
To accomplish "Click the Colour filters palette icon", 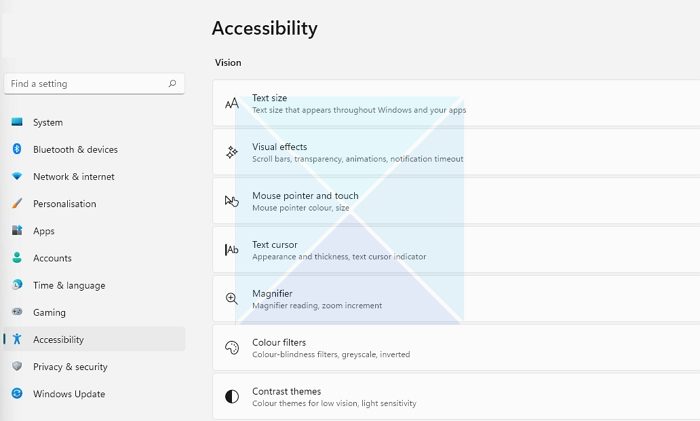I will (232, 348).
